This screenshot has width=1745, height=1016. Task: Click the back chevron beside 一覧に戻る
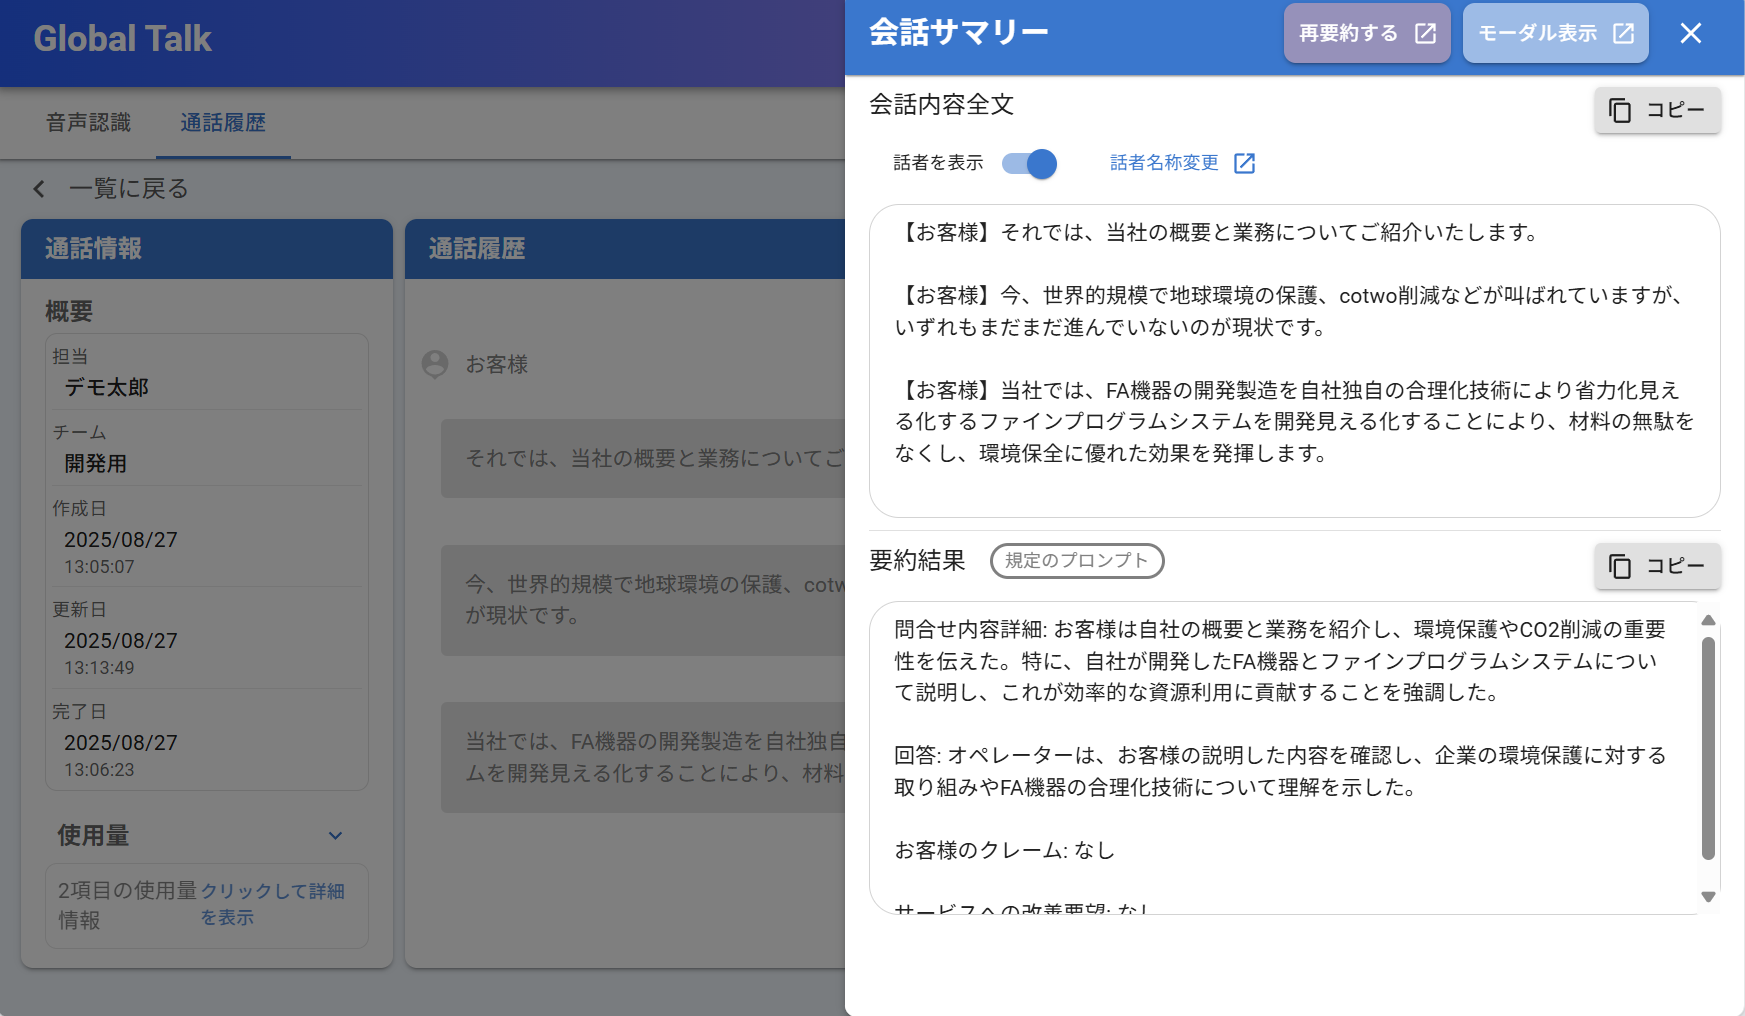pyautogui.click(x=39, y=189)
